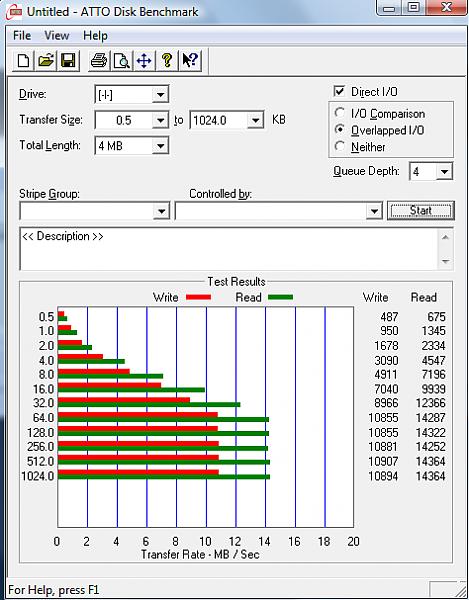
Task: Open the Drive dropdown
Action: [160, 95]
